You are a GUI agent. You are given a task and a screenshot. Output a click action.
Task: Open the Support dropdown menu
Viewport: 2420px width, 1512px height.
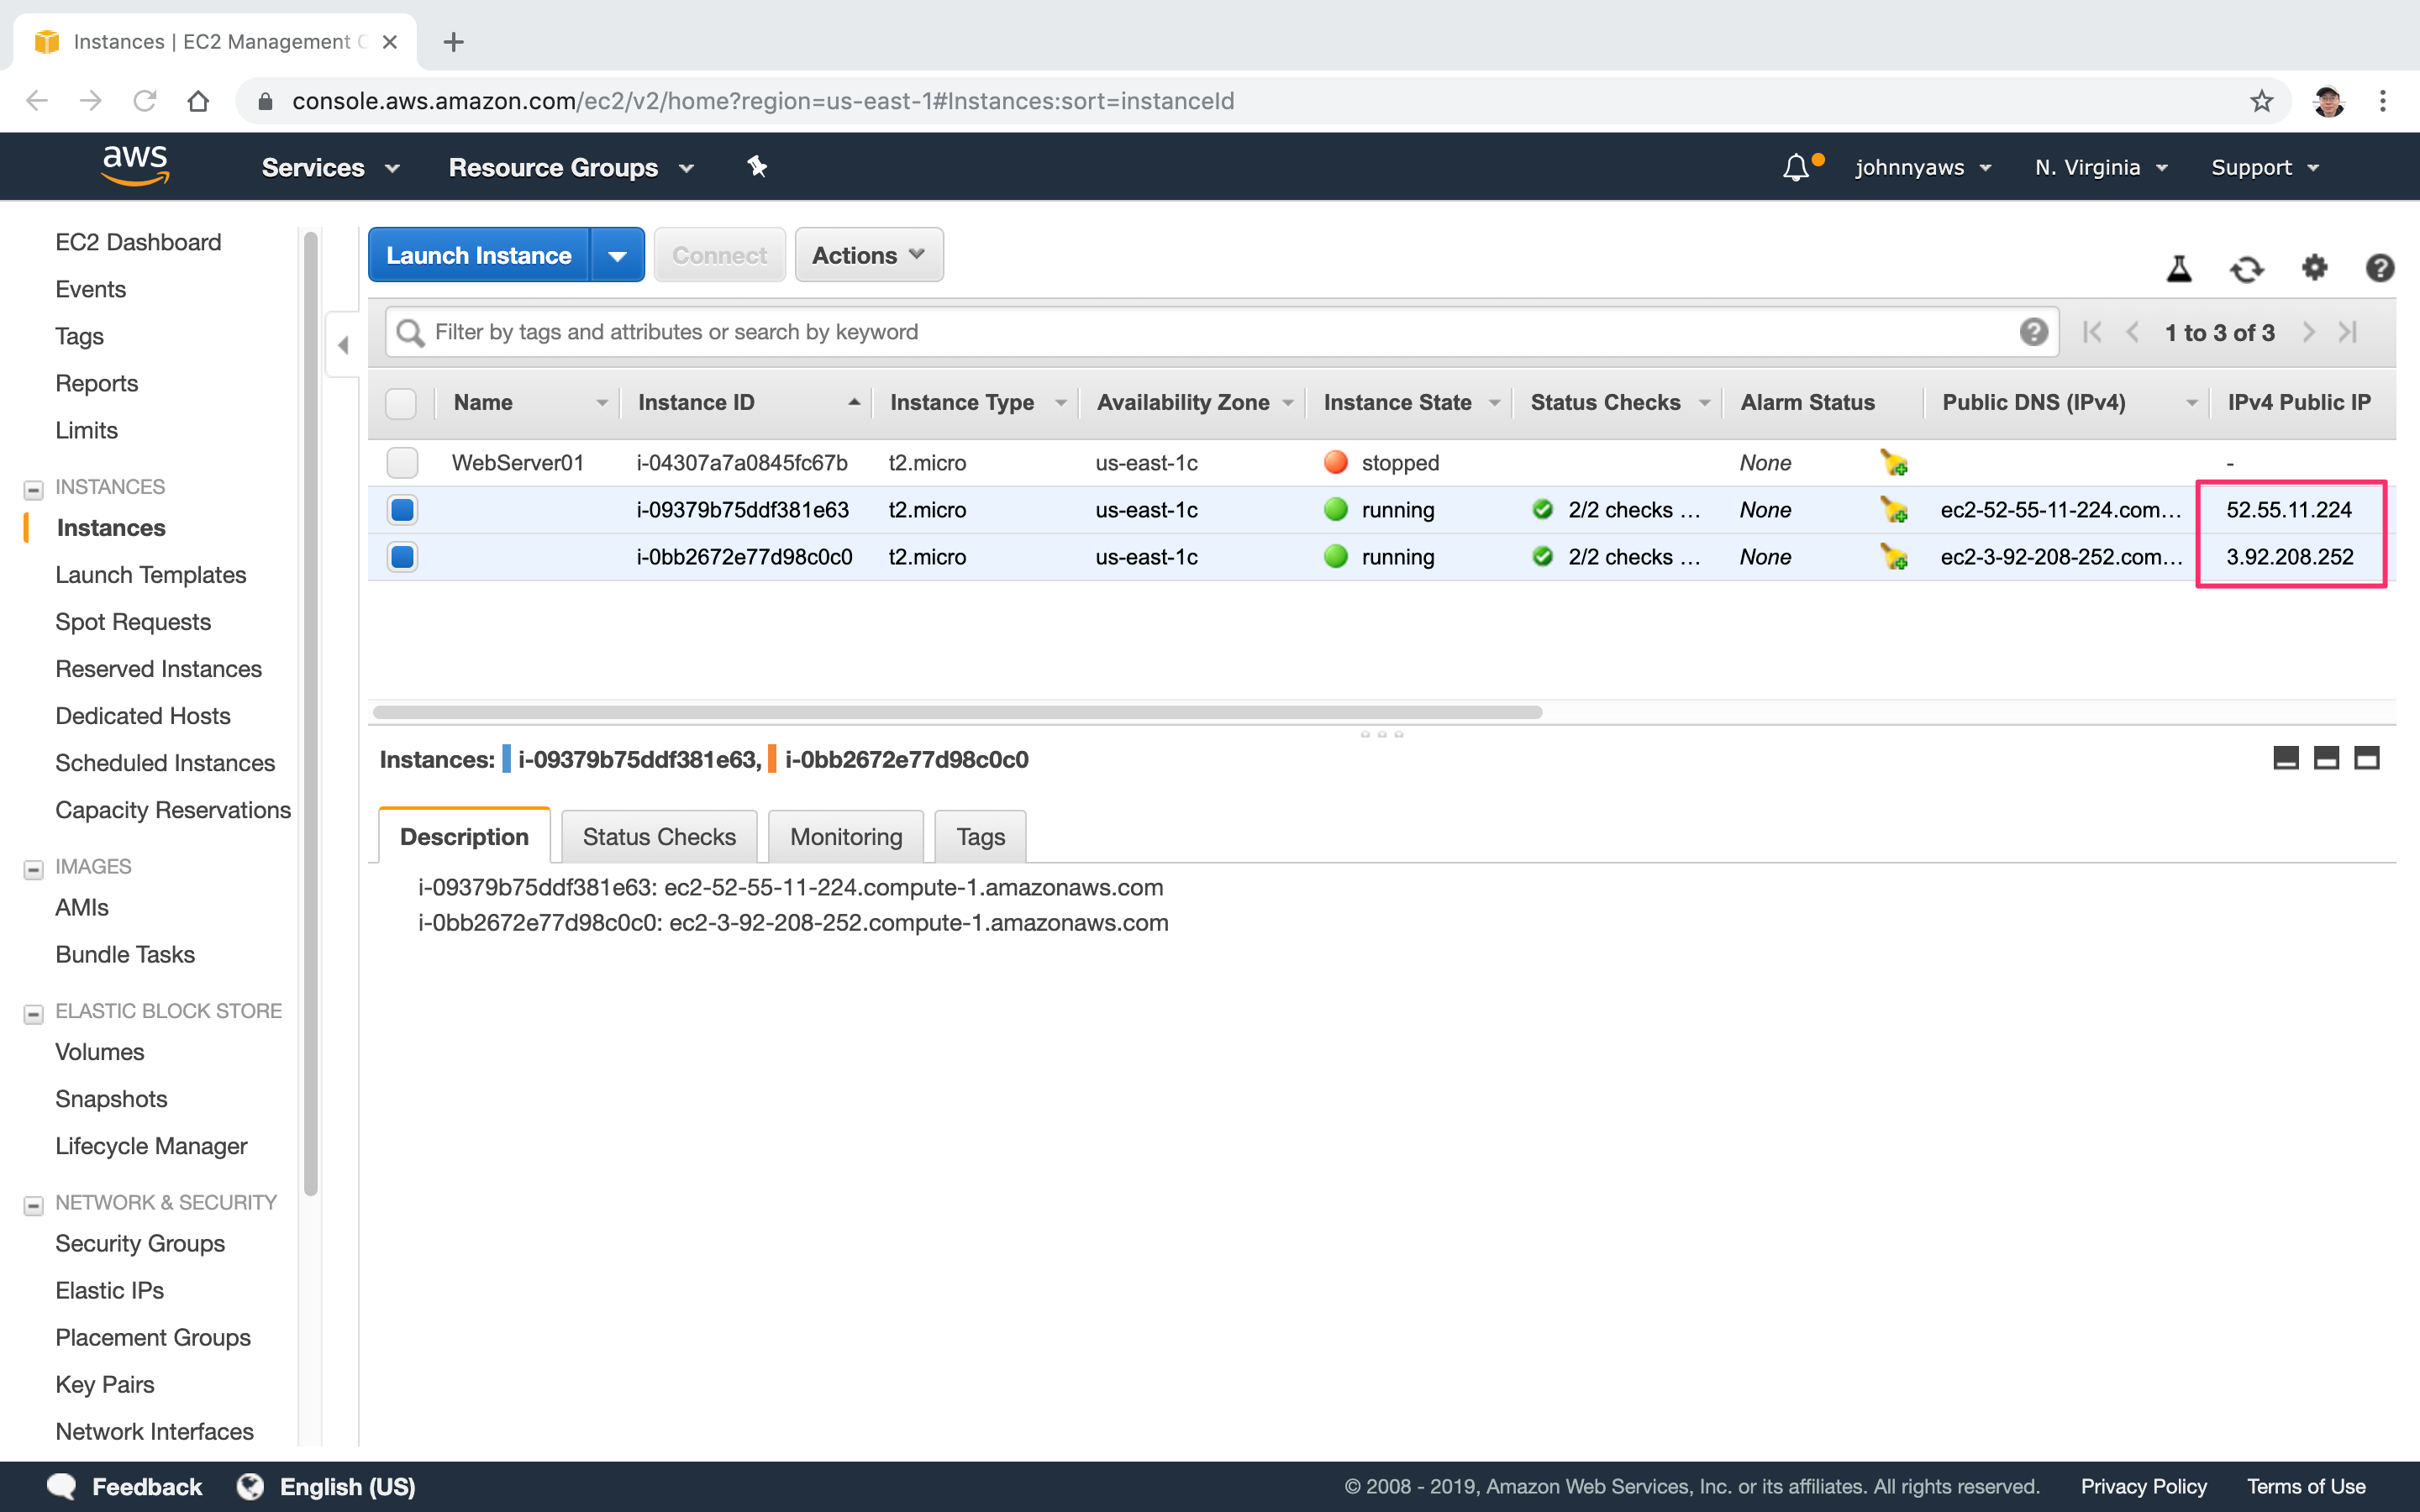pos(2264,168)
